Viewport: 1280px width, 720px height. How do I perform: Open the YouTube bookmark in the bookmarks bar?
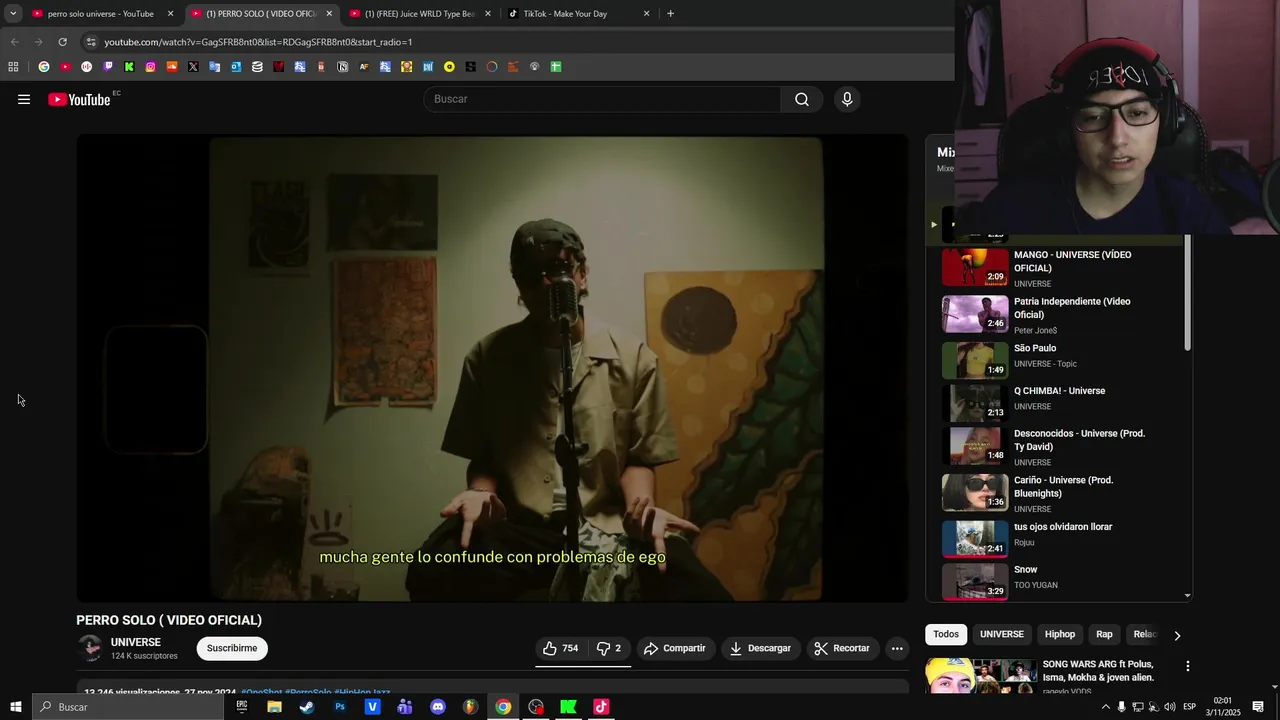tap(65, 67)
